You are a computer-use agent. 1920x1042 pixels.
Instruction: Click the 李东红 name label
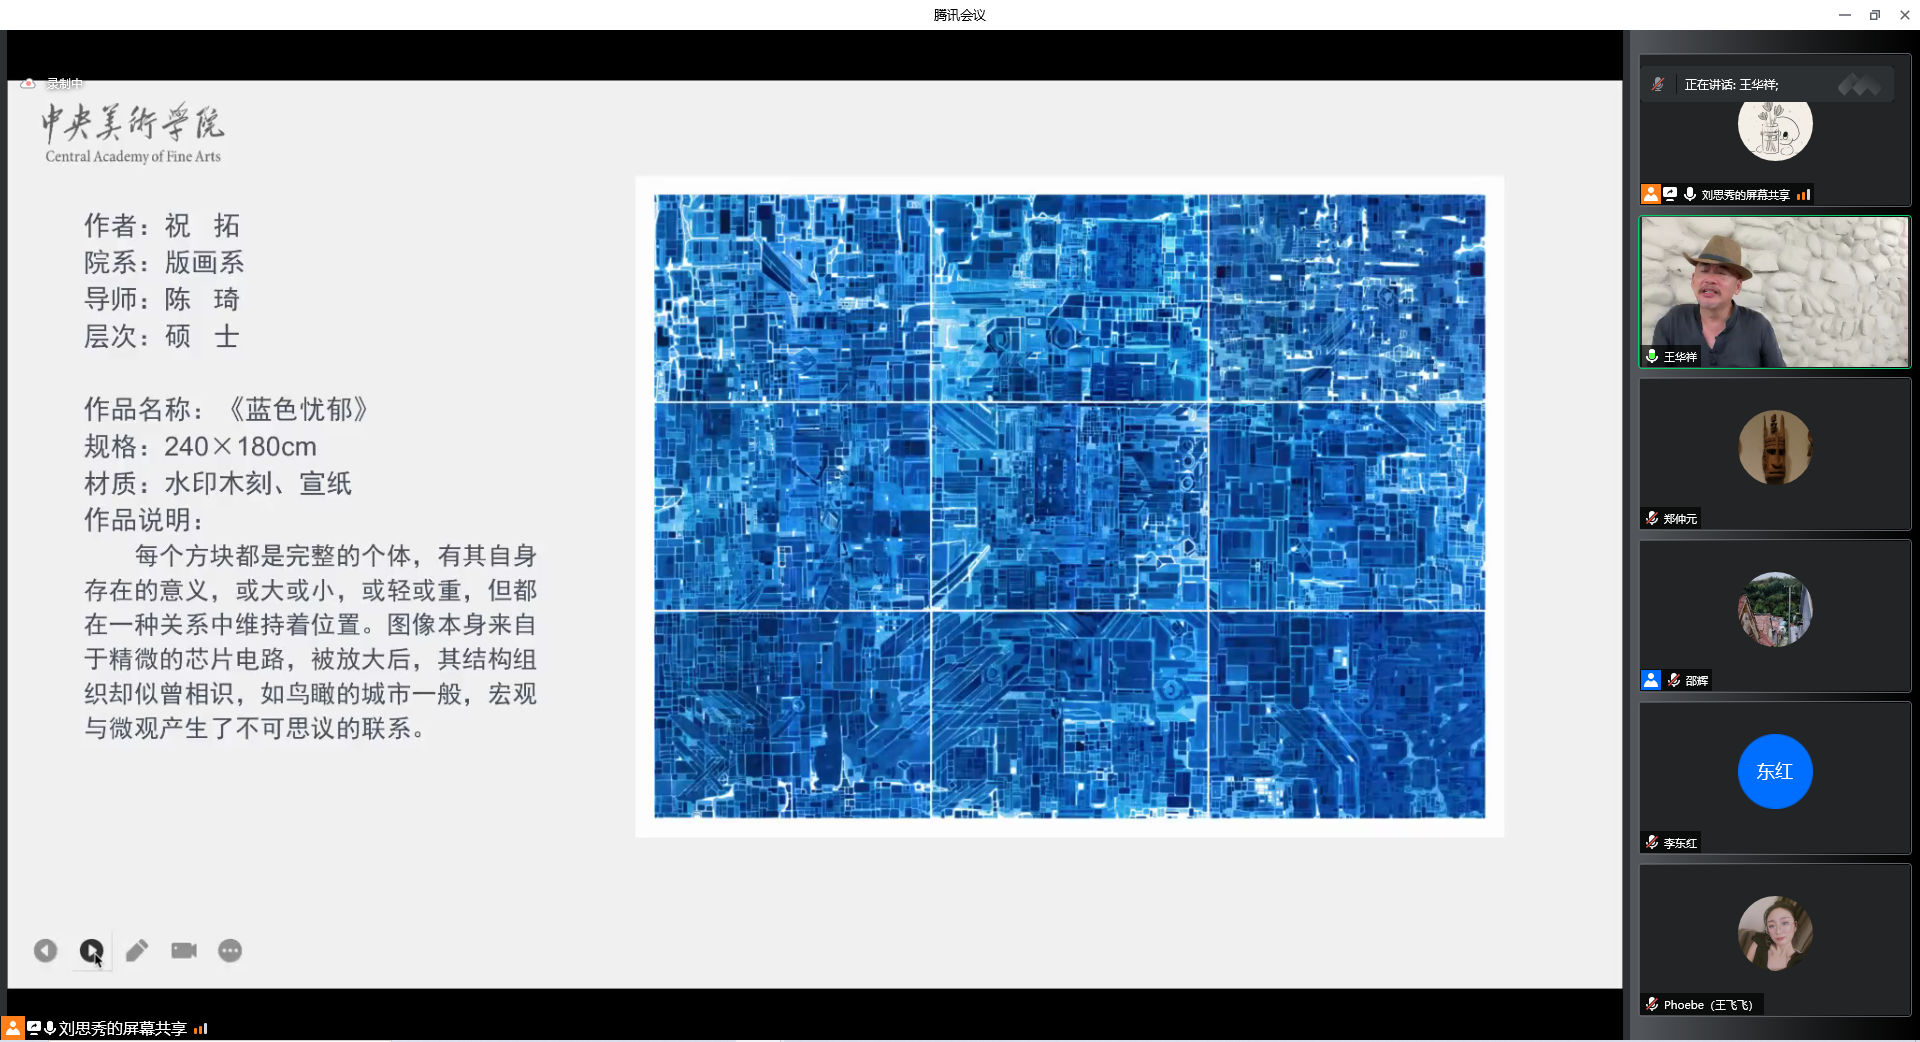[x=1680, y=843]
